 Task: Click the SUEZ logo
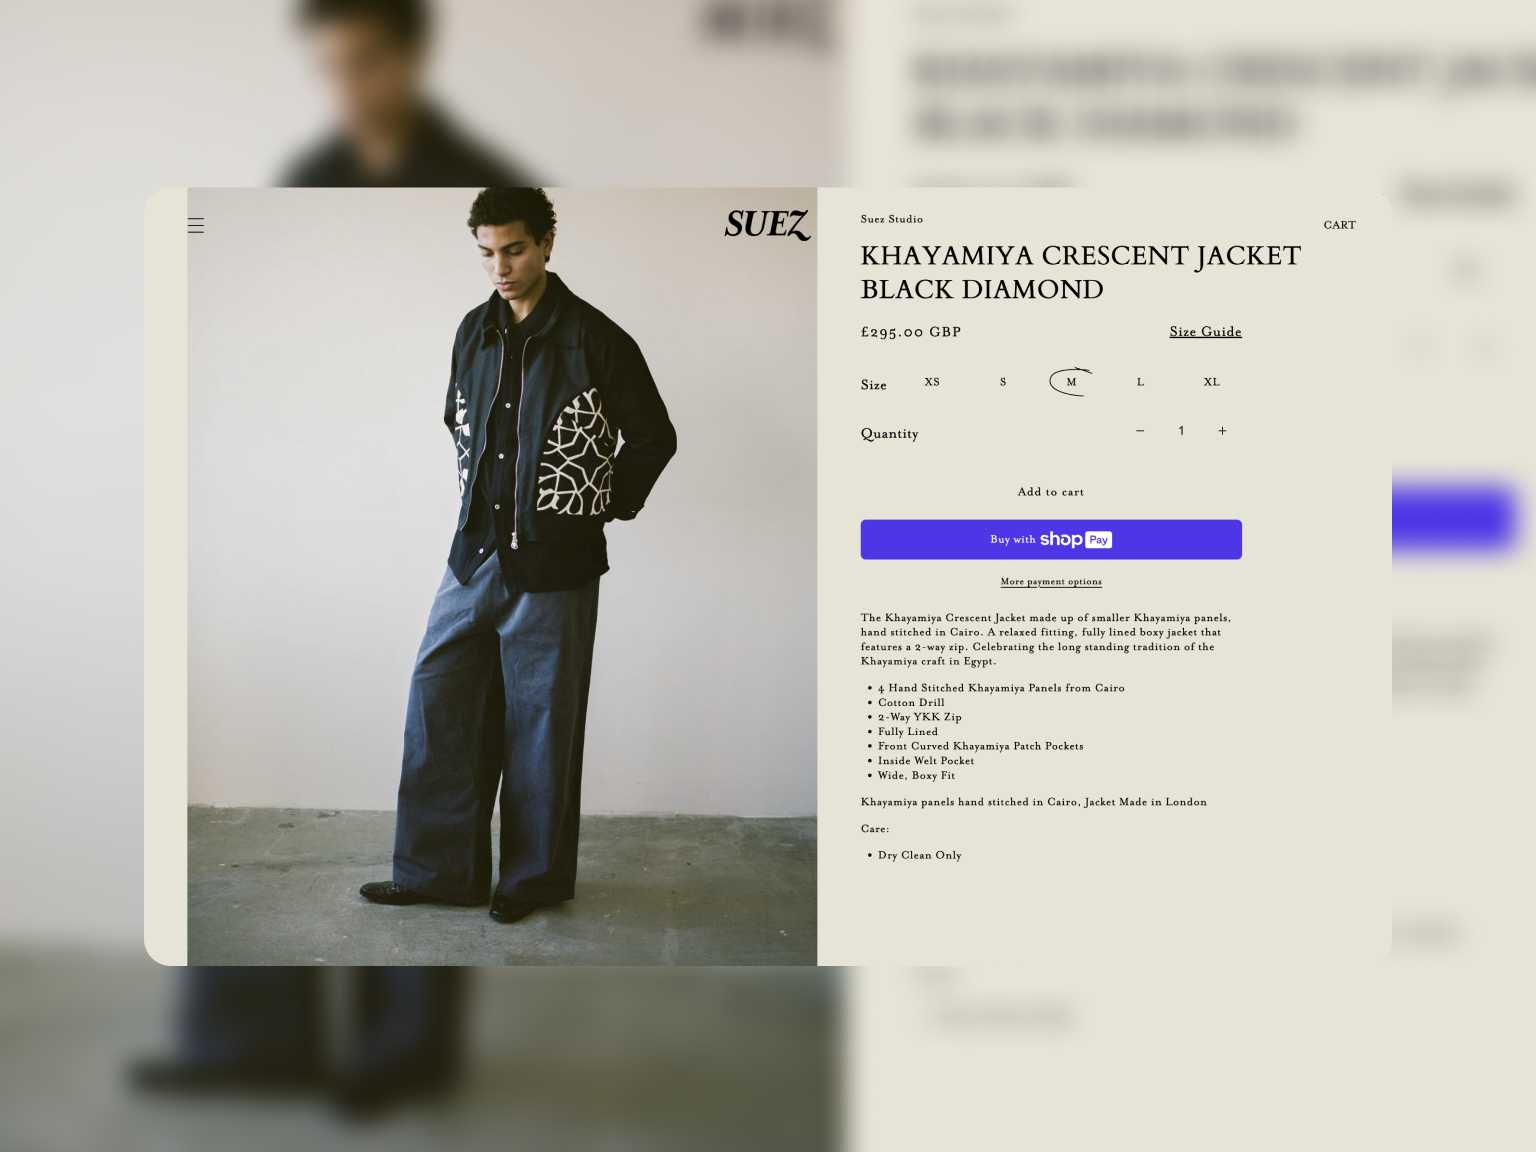tap(767, 225)
